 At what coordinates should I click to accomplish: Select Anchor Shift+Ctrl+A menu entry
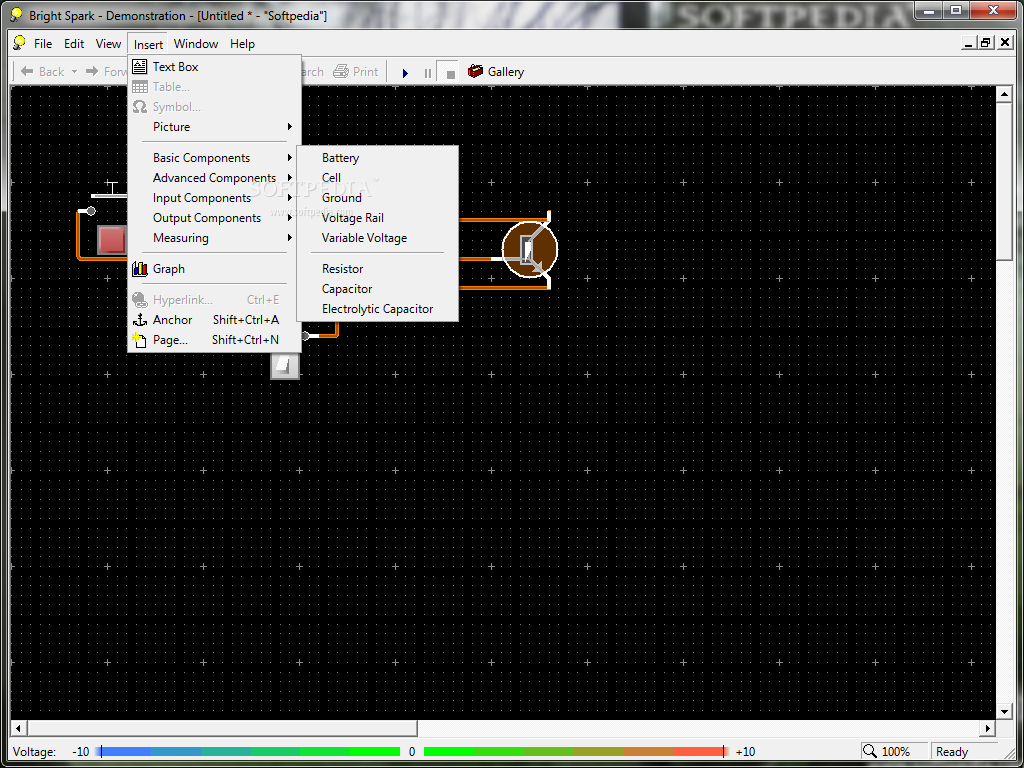click(214, 319)
